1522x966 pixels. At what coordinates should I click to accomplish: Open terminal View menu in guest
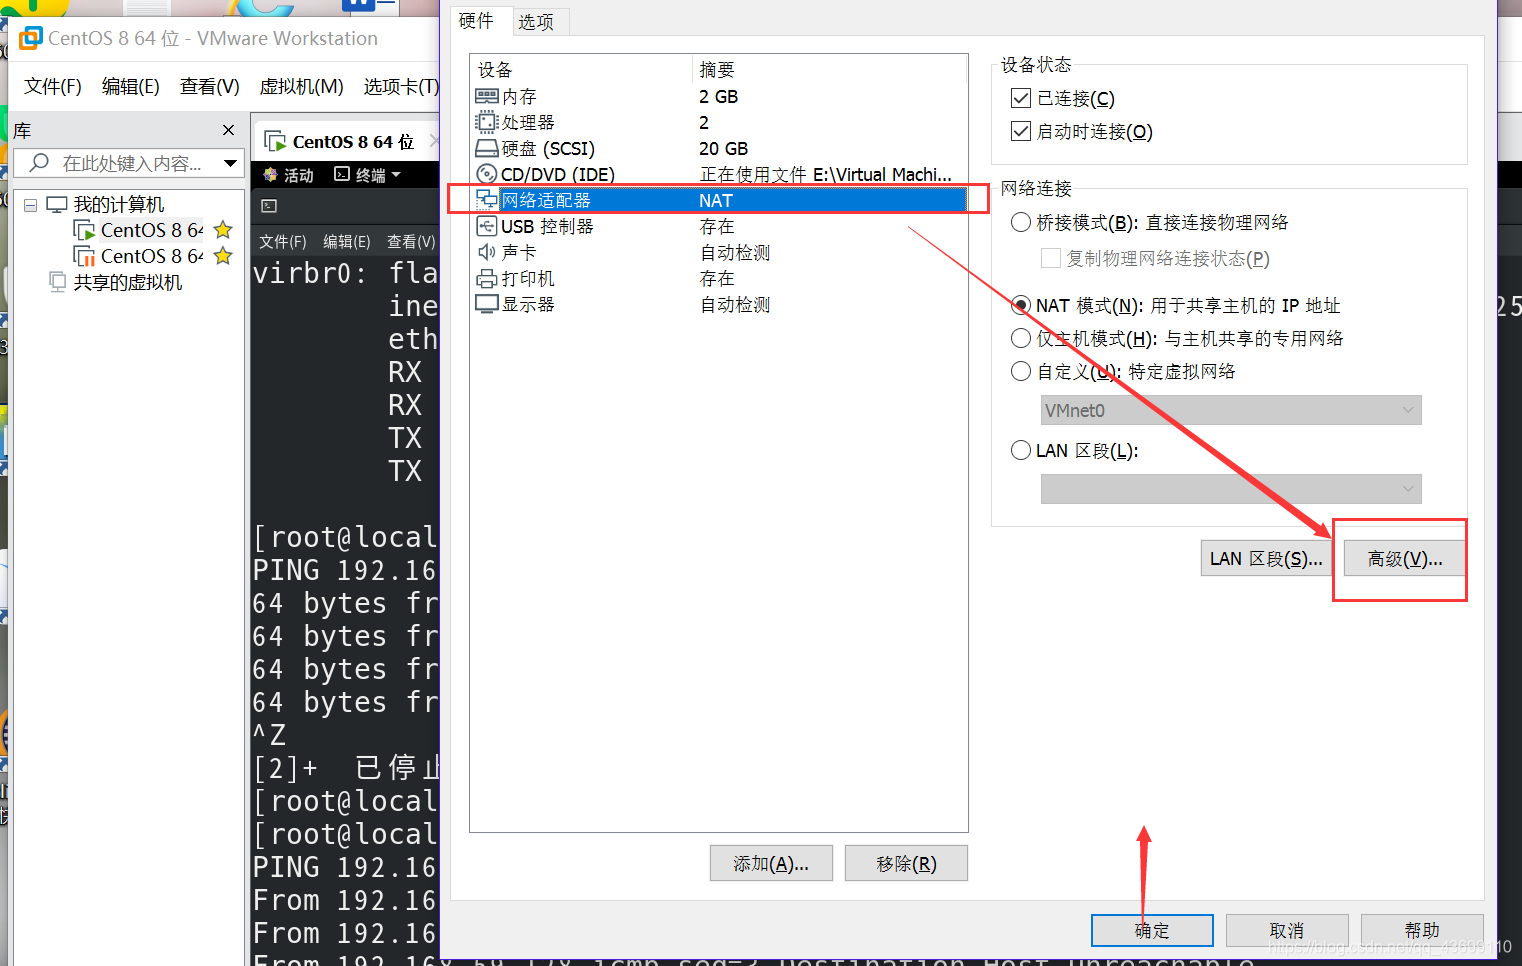click(x=411, y=241)
